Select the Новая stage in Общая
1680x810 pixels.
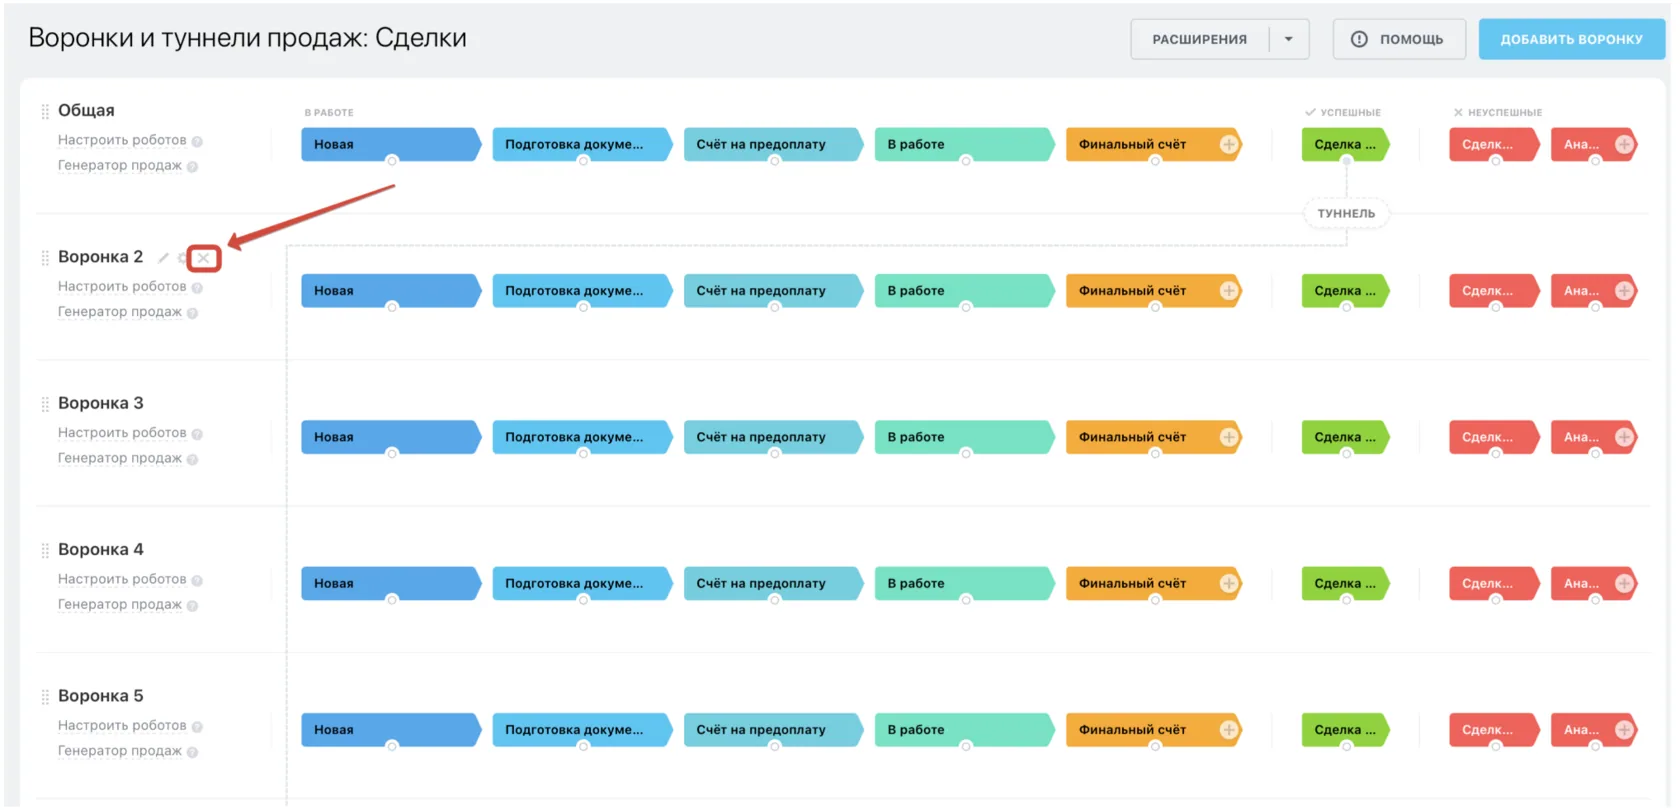coord(391,144)
